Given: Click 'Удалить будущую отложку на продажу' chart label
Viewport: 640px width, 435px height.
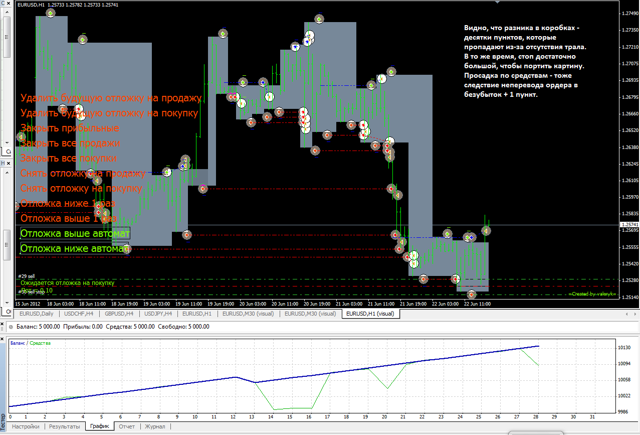Looking at the screenshot, I should click(111, 98).
